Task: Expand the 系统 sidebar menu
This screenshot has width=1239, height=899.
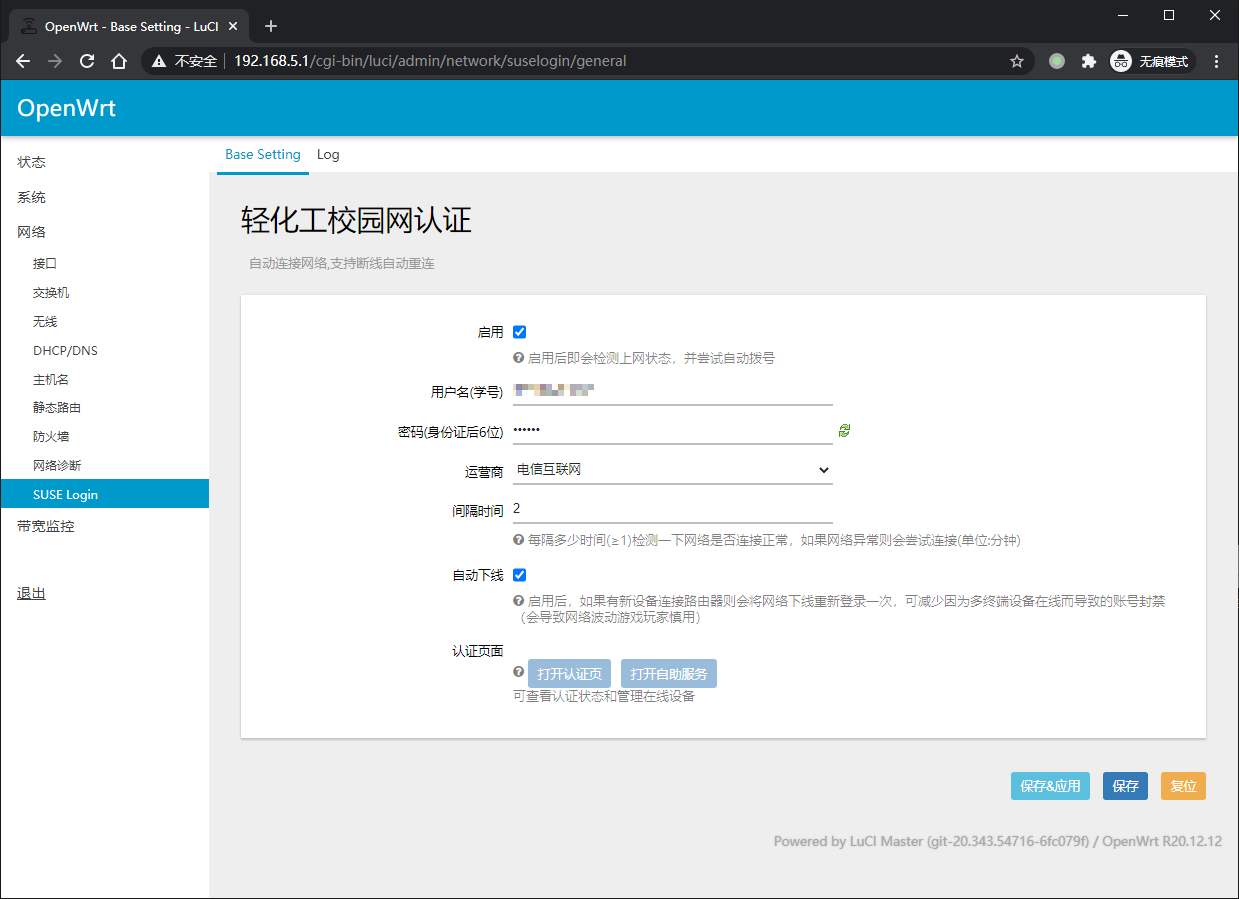Action: tap(31, 197)
